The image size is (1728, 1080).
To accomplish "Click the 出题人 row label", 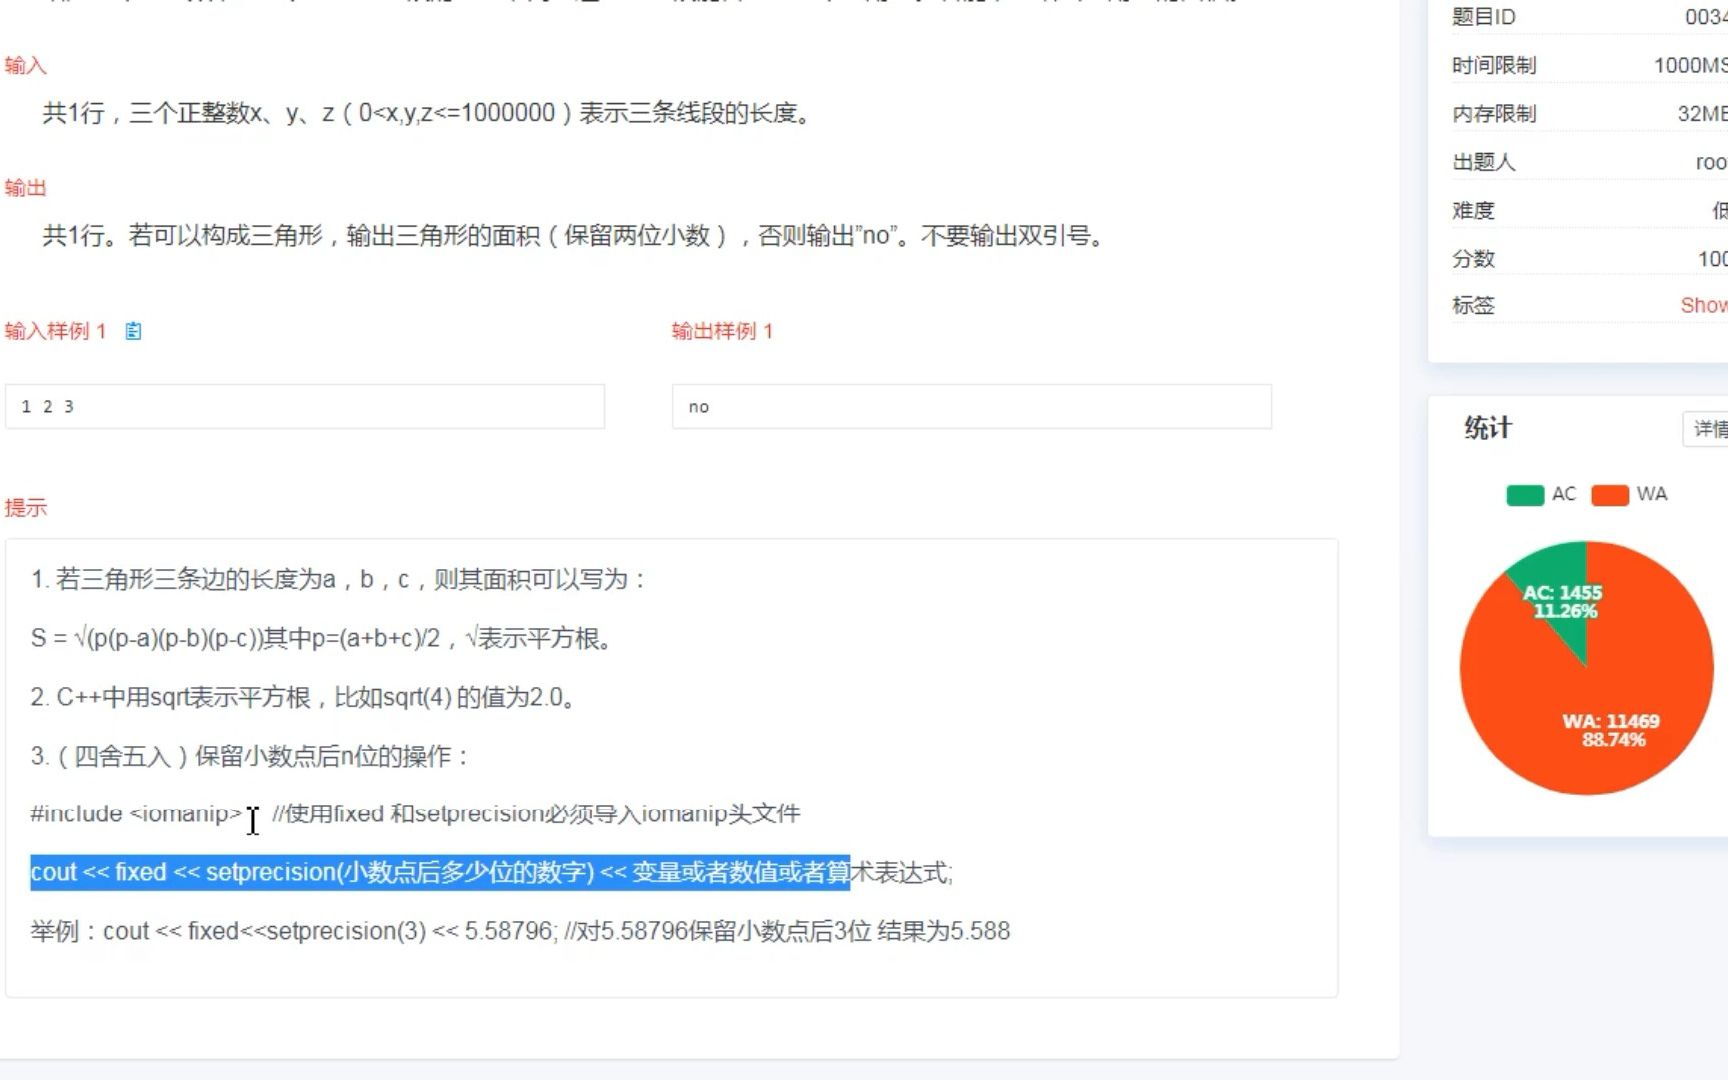I will click(x=1484, y=162).
